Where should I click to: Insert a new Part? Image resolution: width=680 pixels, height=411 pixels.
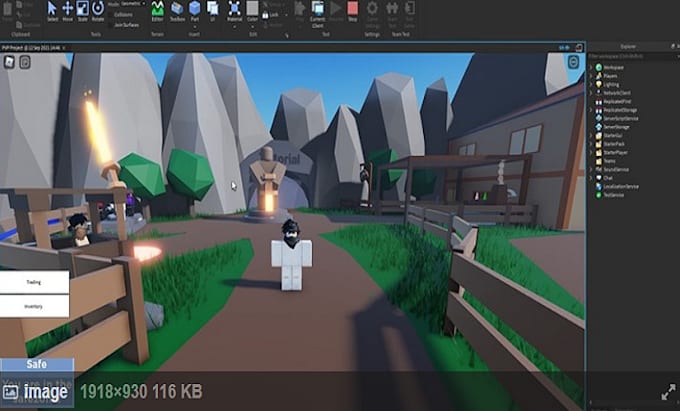click(195, 11)
